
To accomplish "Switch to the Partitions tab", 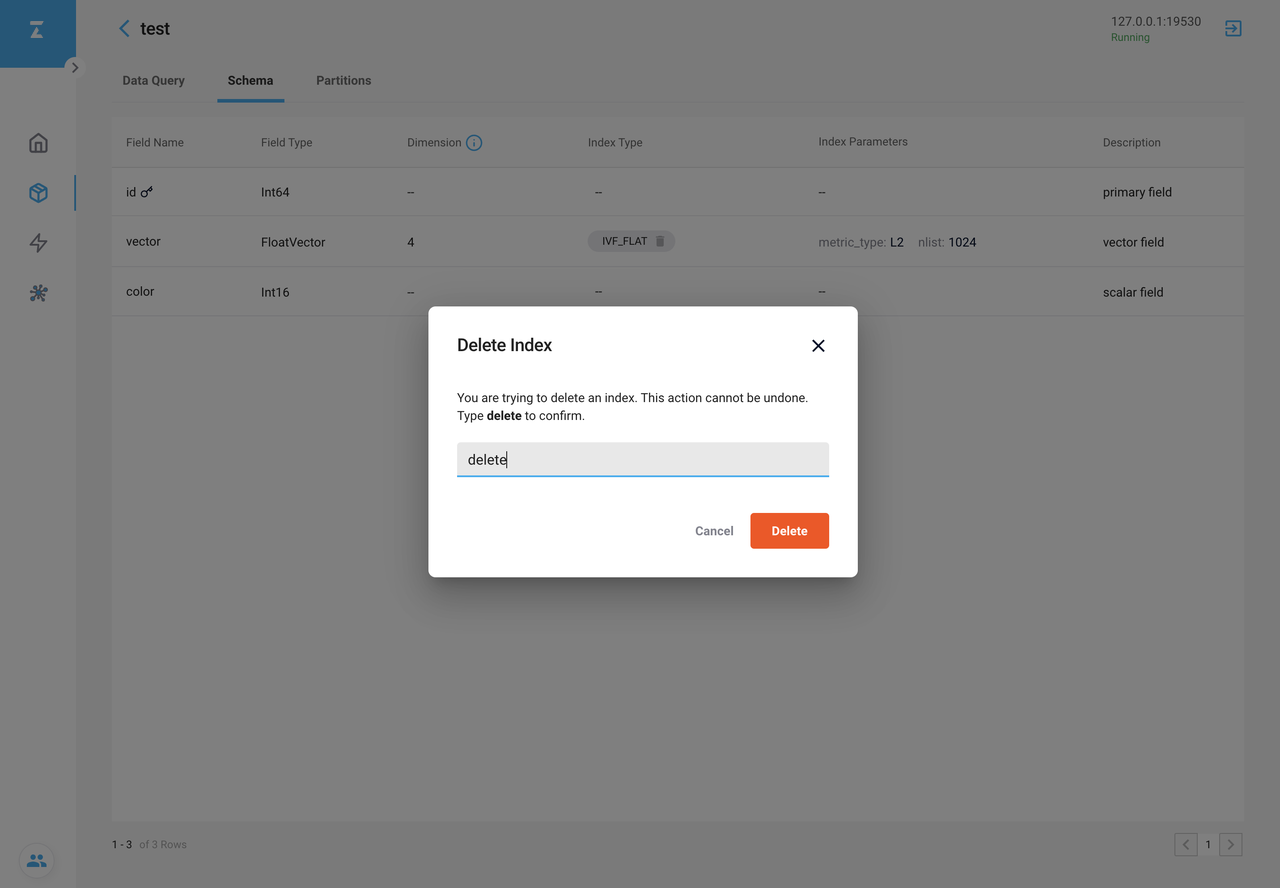I will coord(343,81).
